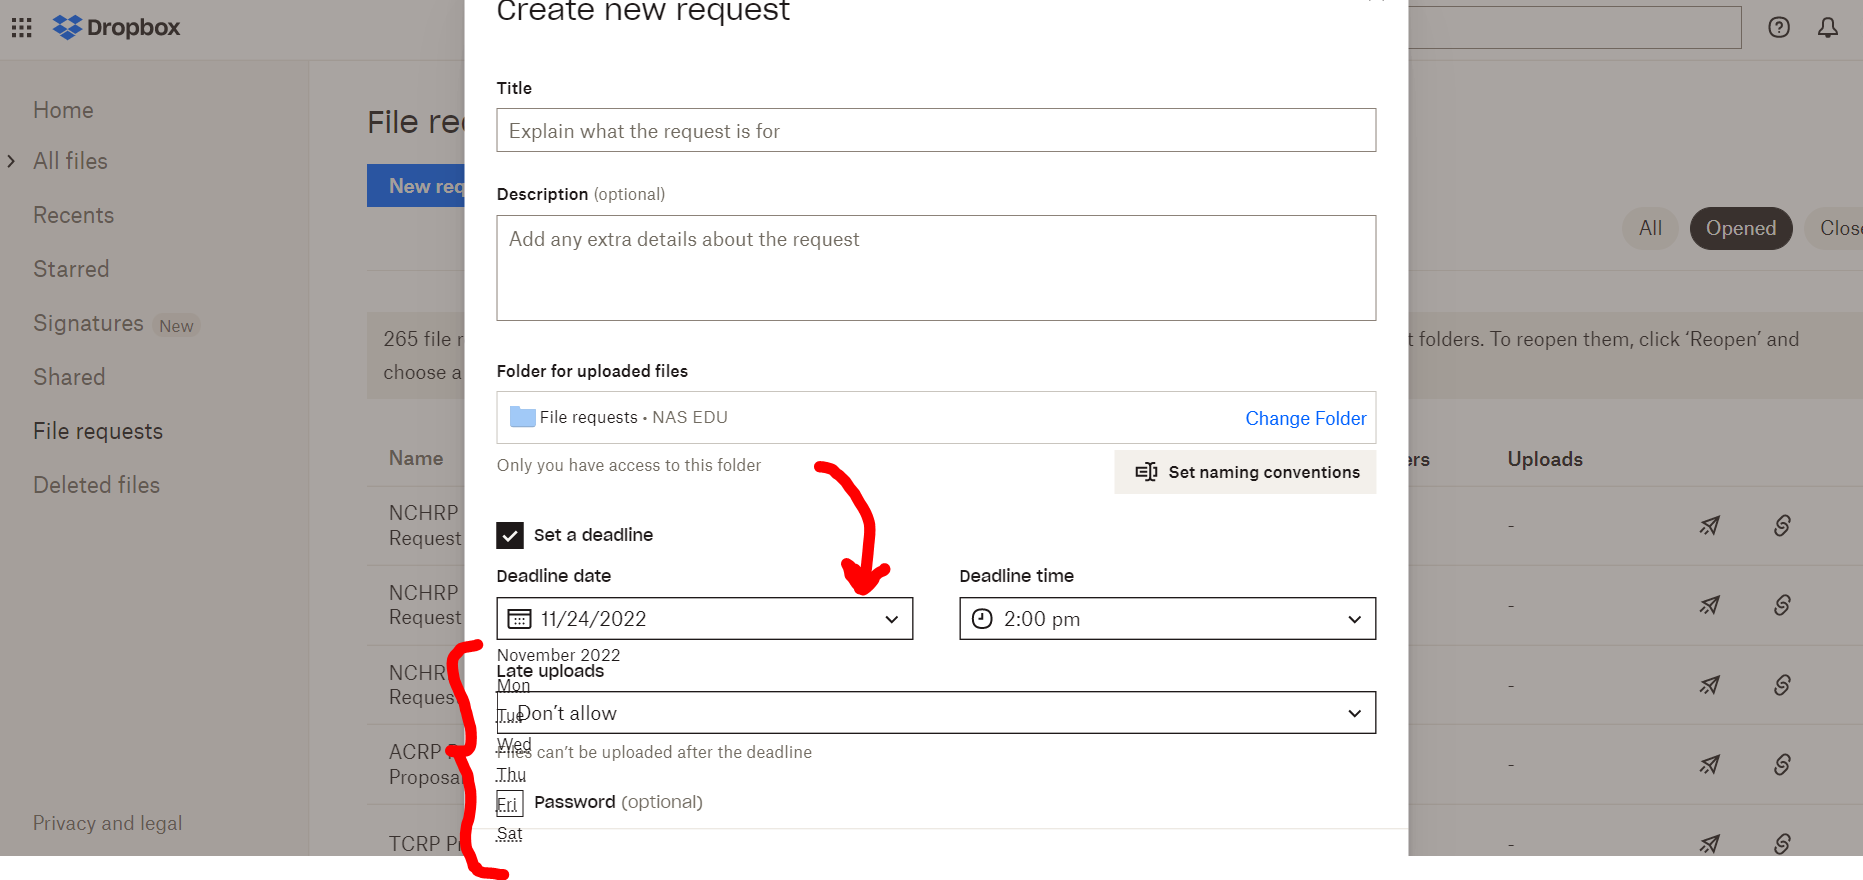Click send icon in third NCHRP row
The height and width of the screenshot is (880, 1863).
coord(1710,685)
